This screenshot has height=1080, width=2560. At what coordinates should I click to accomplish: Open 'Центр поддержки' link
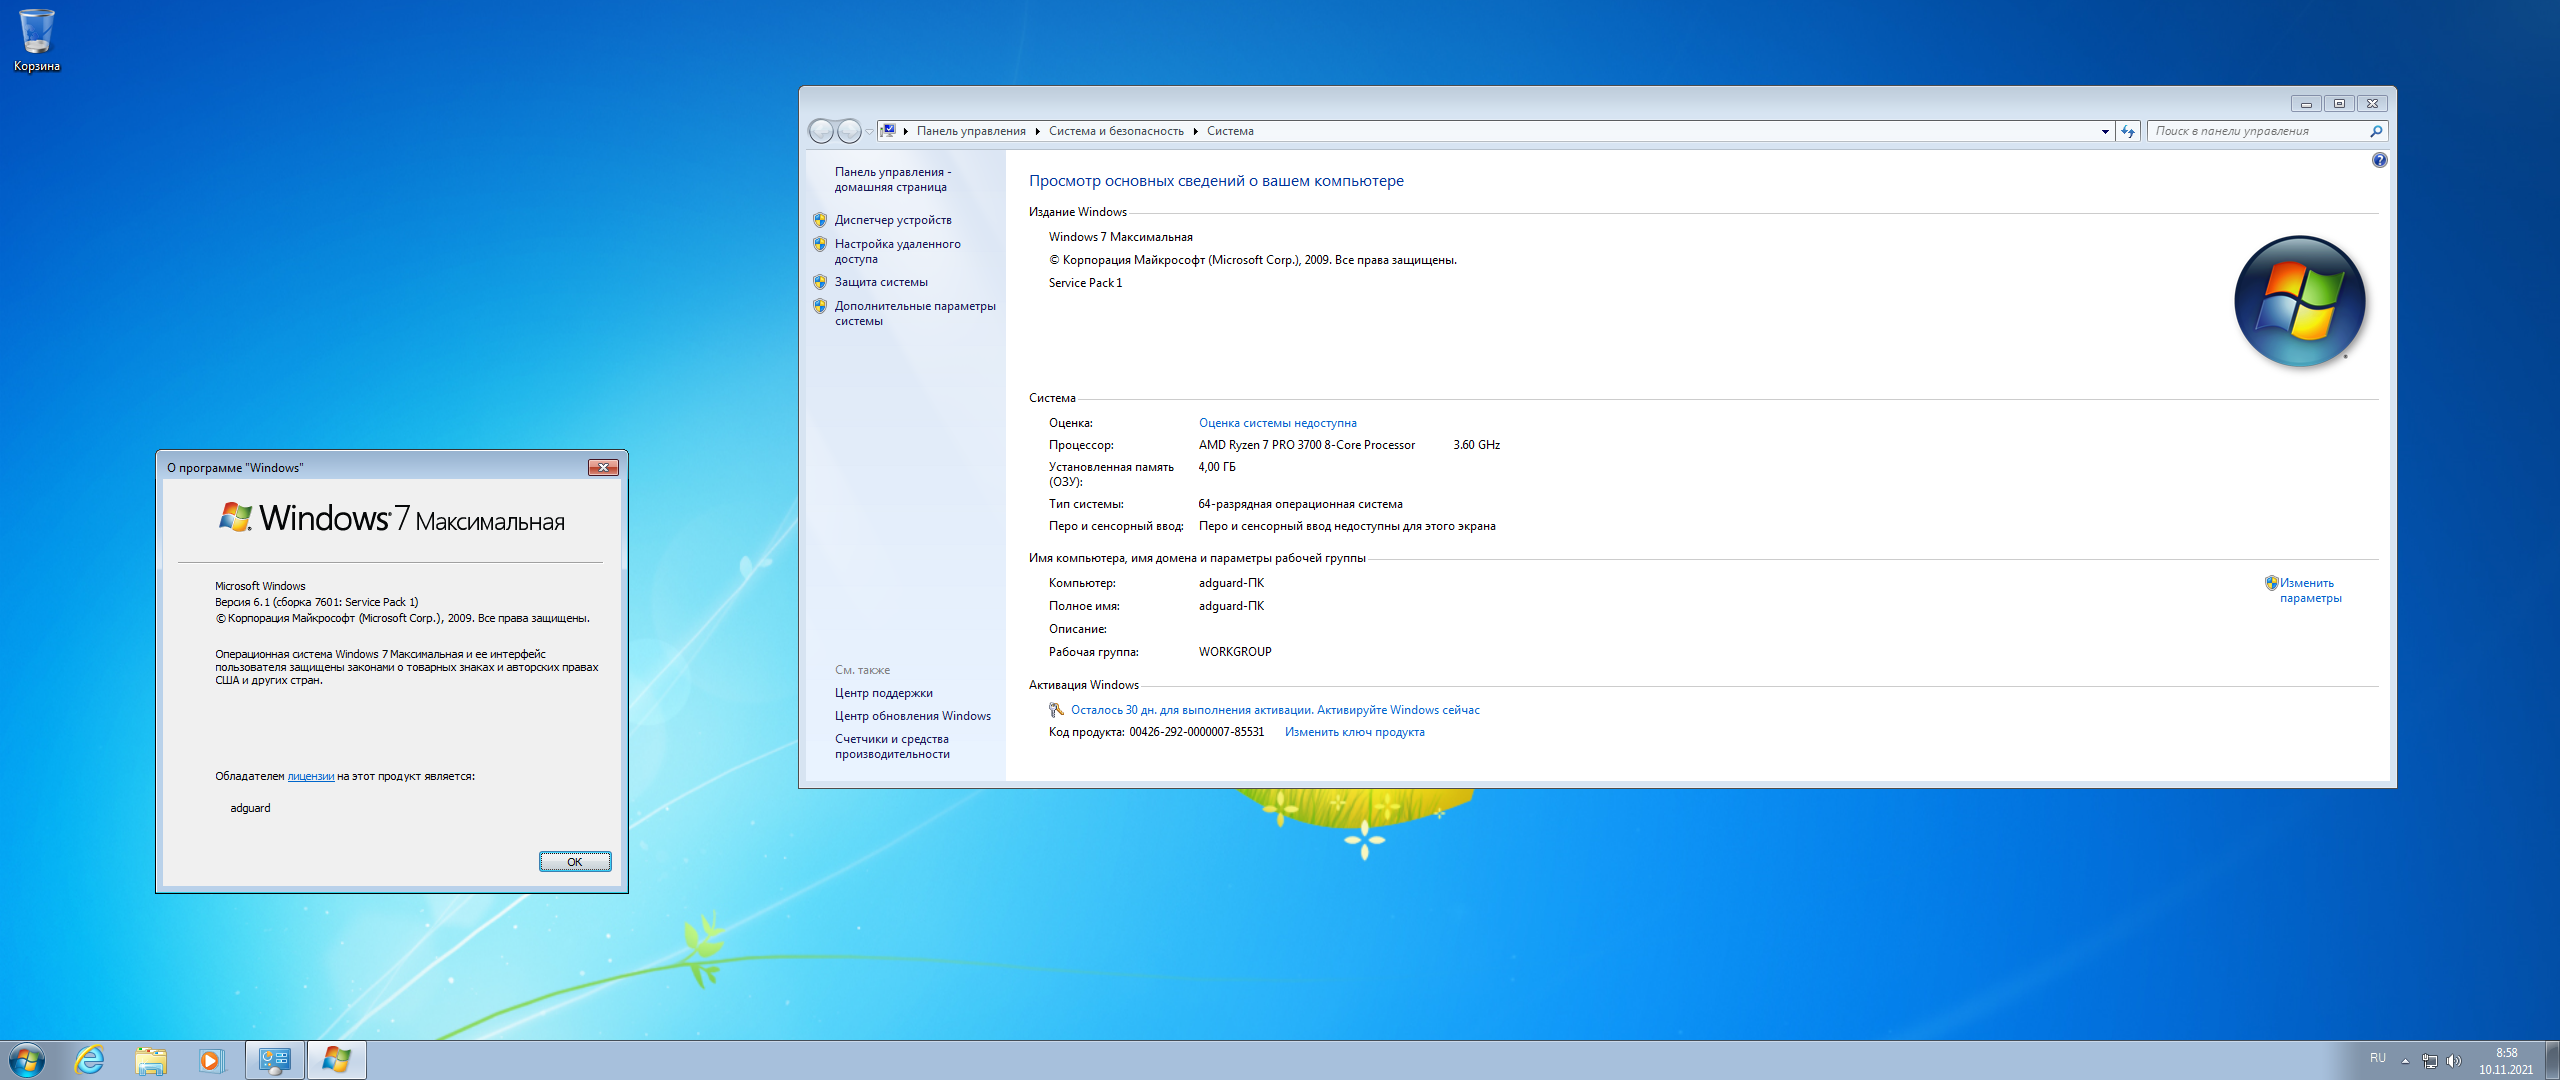(x=884, y=693)
